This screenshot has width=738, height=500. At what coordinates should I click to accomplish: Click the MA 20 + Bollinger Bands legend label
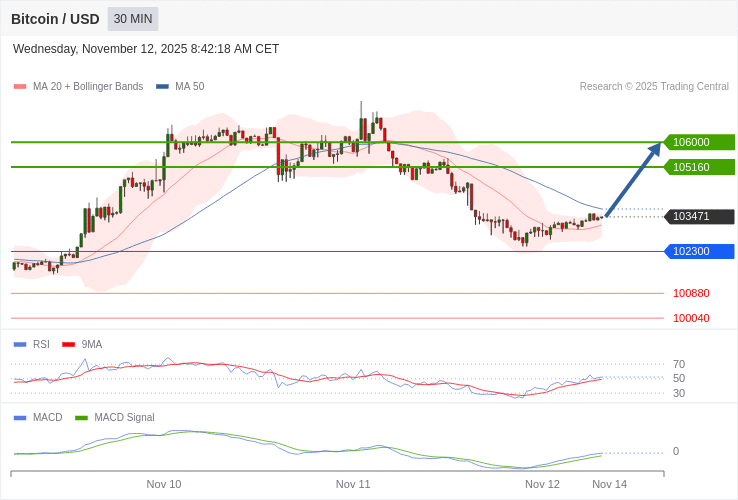pos(88,87)
